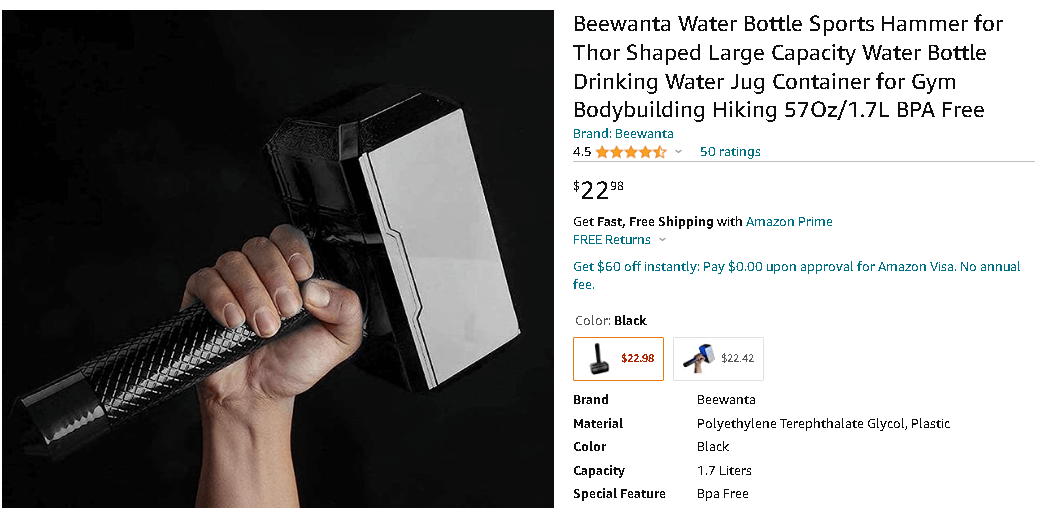The width and height of the screenshot is (1037, 508).
Task: Click the orange star rating icons
Action: (630, 152)
